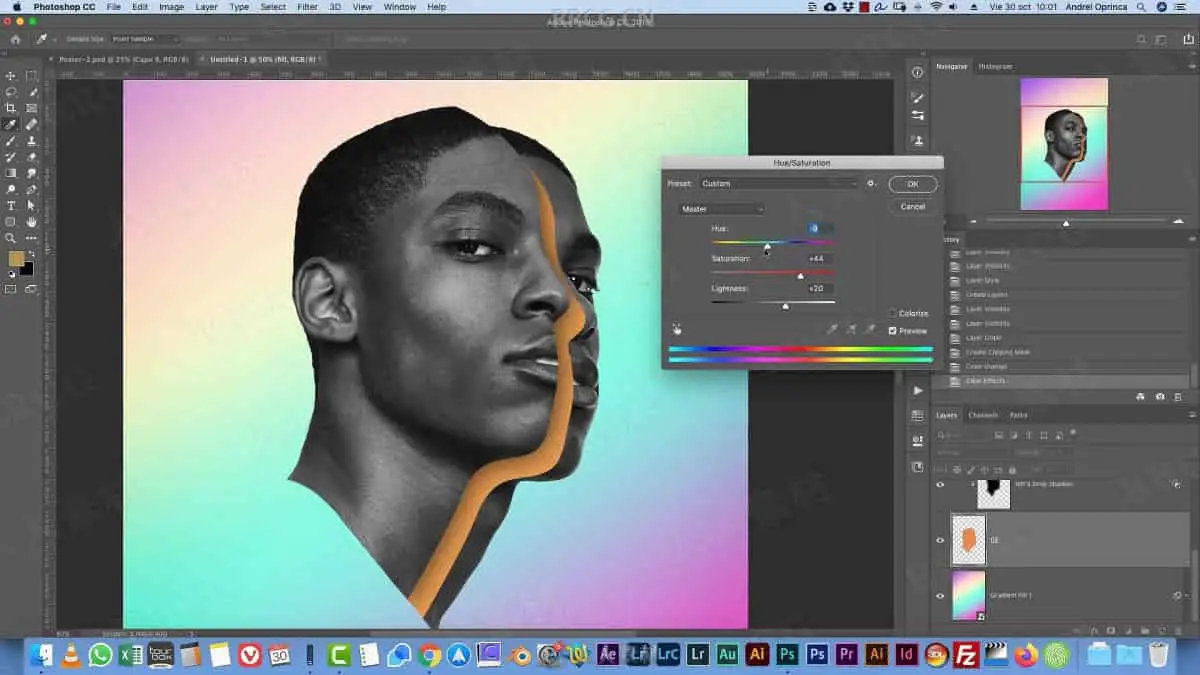Image resolution: width=1200 pixels, height=675 pixels.
Task: Toggle Quick Mask mode icon
Action: tap(11, 289)
